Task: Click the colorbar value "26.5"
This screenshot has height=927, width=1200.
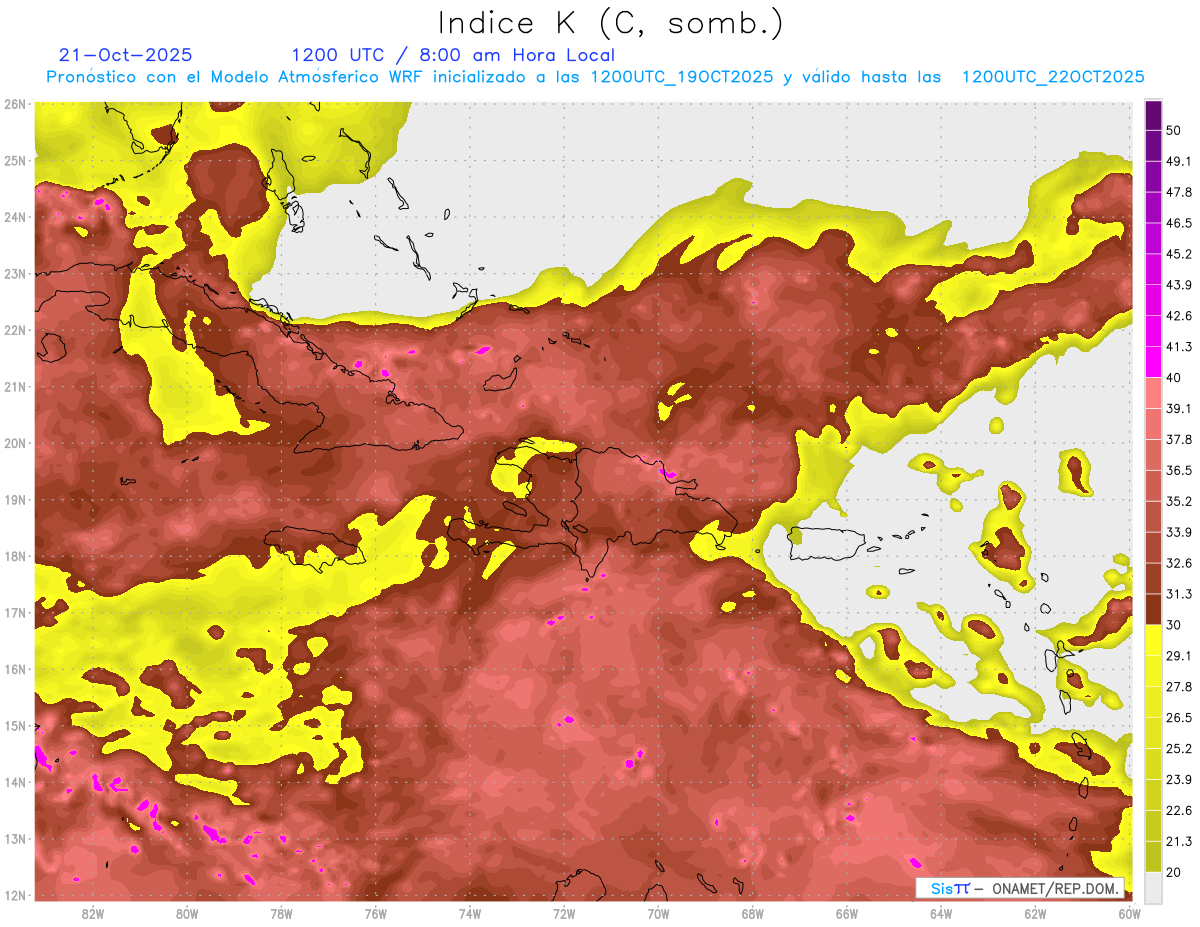Action: (x=1179, y=717)
